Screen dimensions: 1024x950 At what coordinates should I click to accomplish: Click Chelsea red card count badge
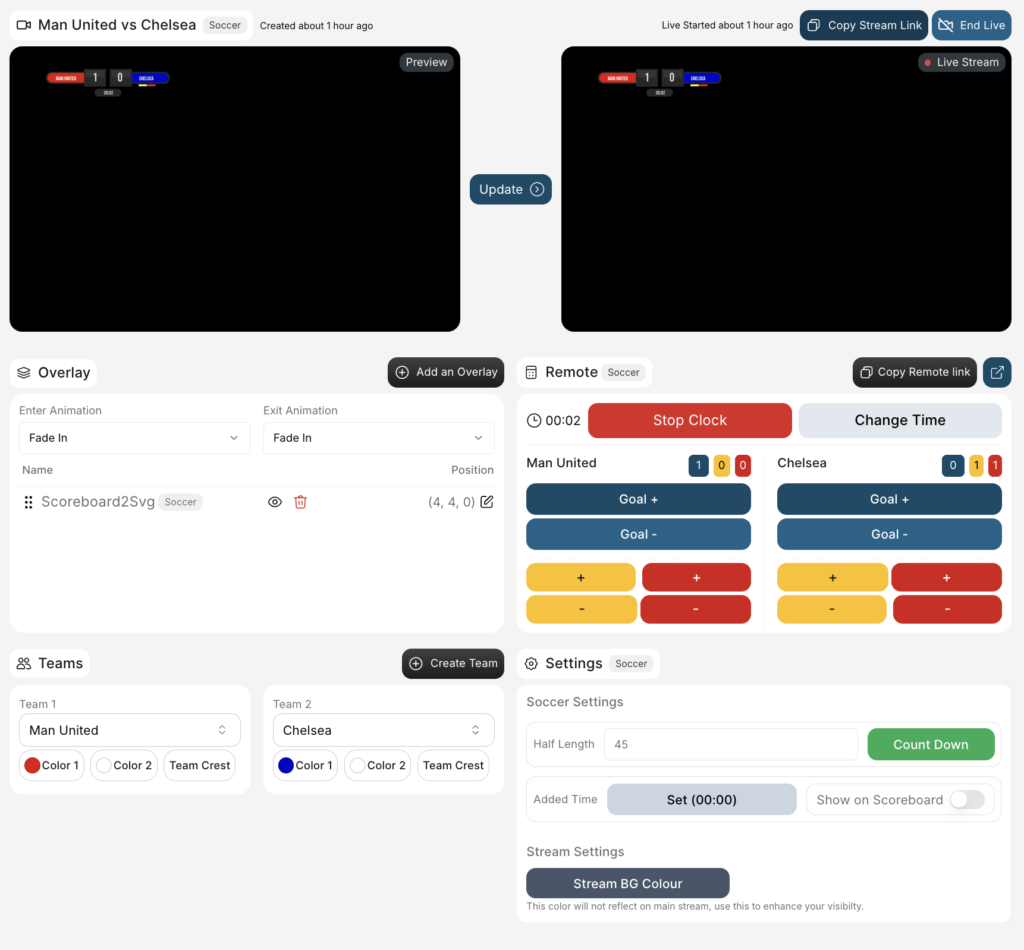(x=995, y=466)
